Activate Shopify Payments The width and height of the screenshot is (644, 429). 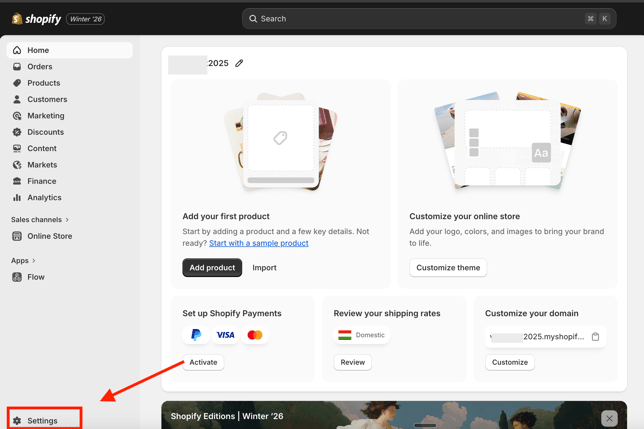(x=203, y=362)
